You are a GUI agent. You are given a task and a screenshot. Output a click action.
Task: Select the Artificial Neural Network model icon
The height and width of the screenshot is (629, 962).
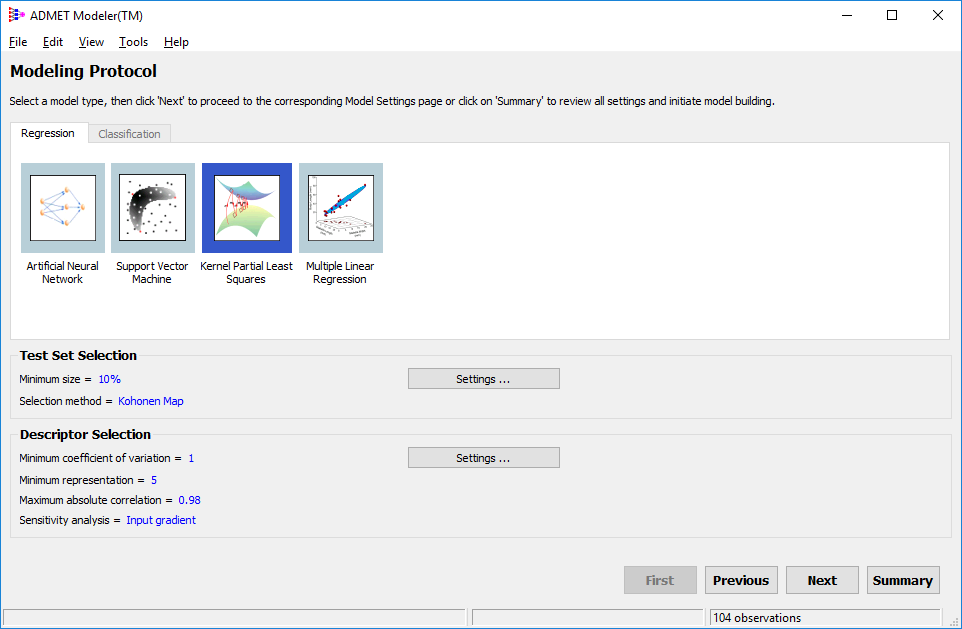63,208
